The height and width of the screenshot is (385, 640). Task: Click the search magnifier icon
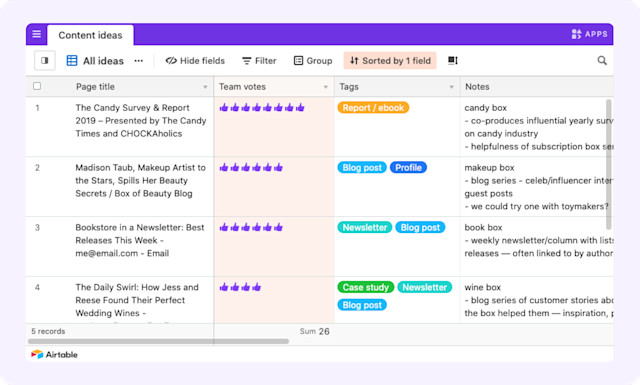(602, 60)
